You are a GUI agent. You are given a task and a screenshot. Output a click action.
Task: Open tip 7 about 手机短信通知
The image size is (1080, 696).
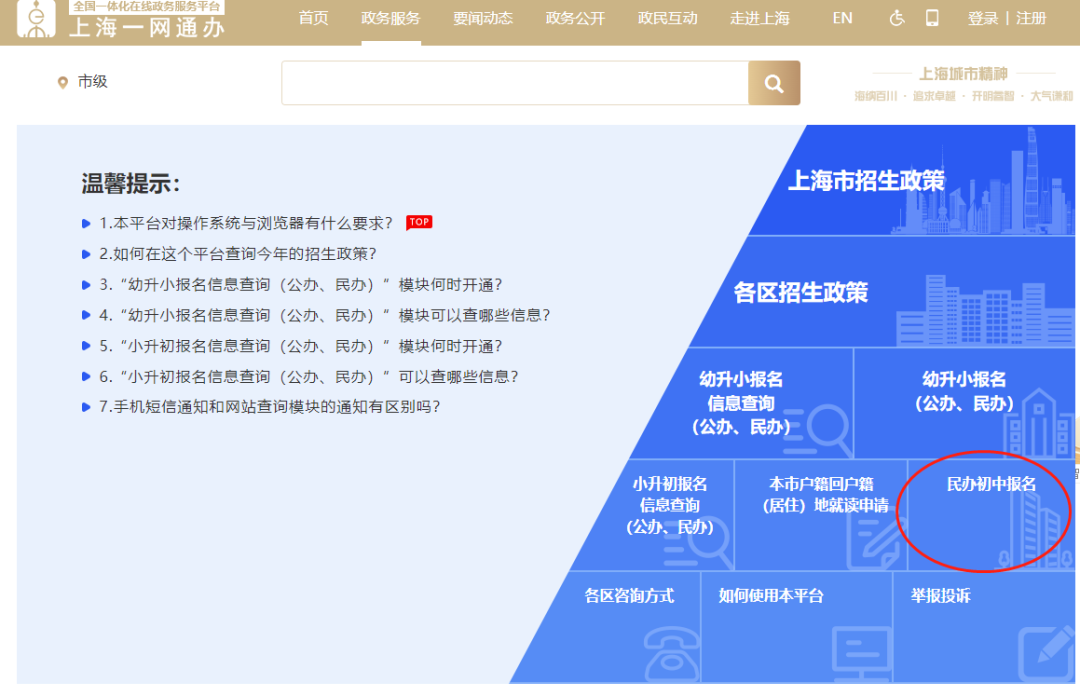pos(269,407)
